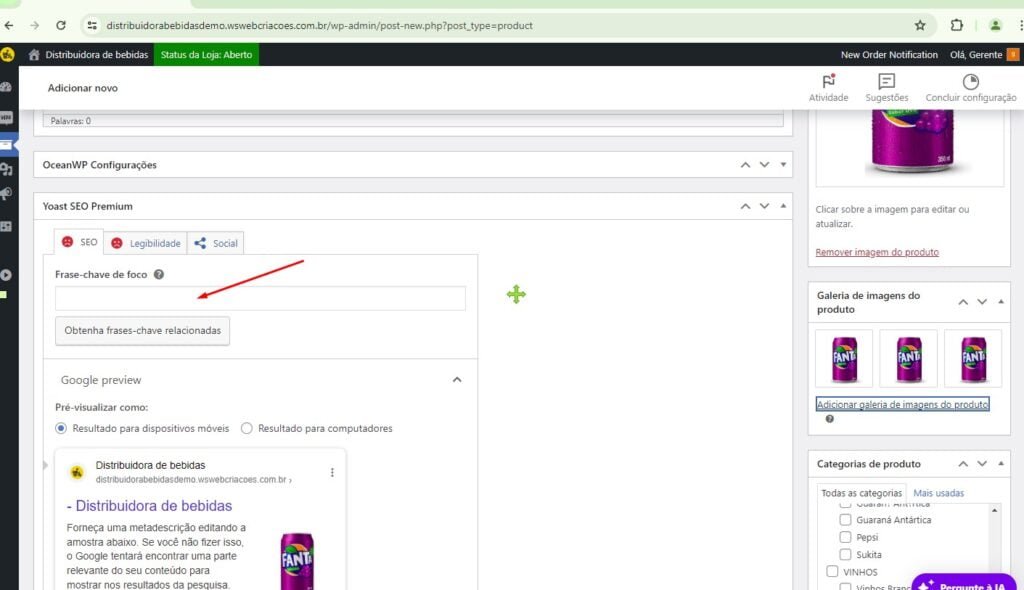The image size is (1024, 590).
Task: Select Resultado para dispositivos móveis radio
Action: [61, 429]
